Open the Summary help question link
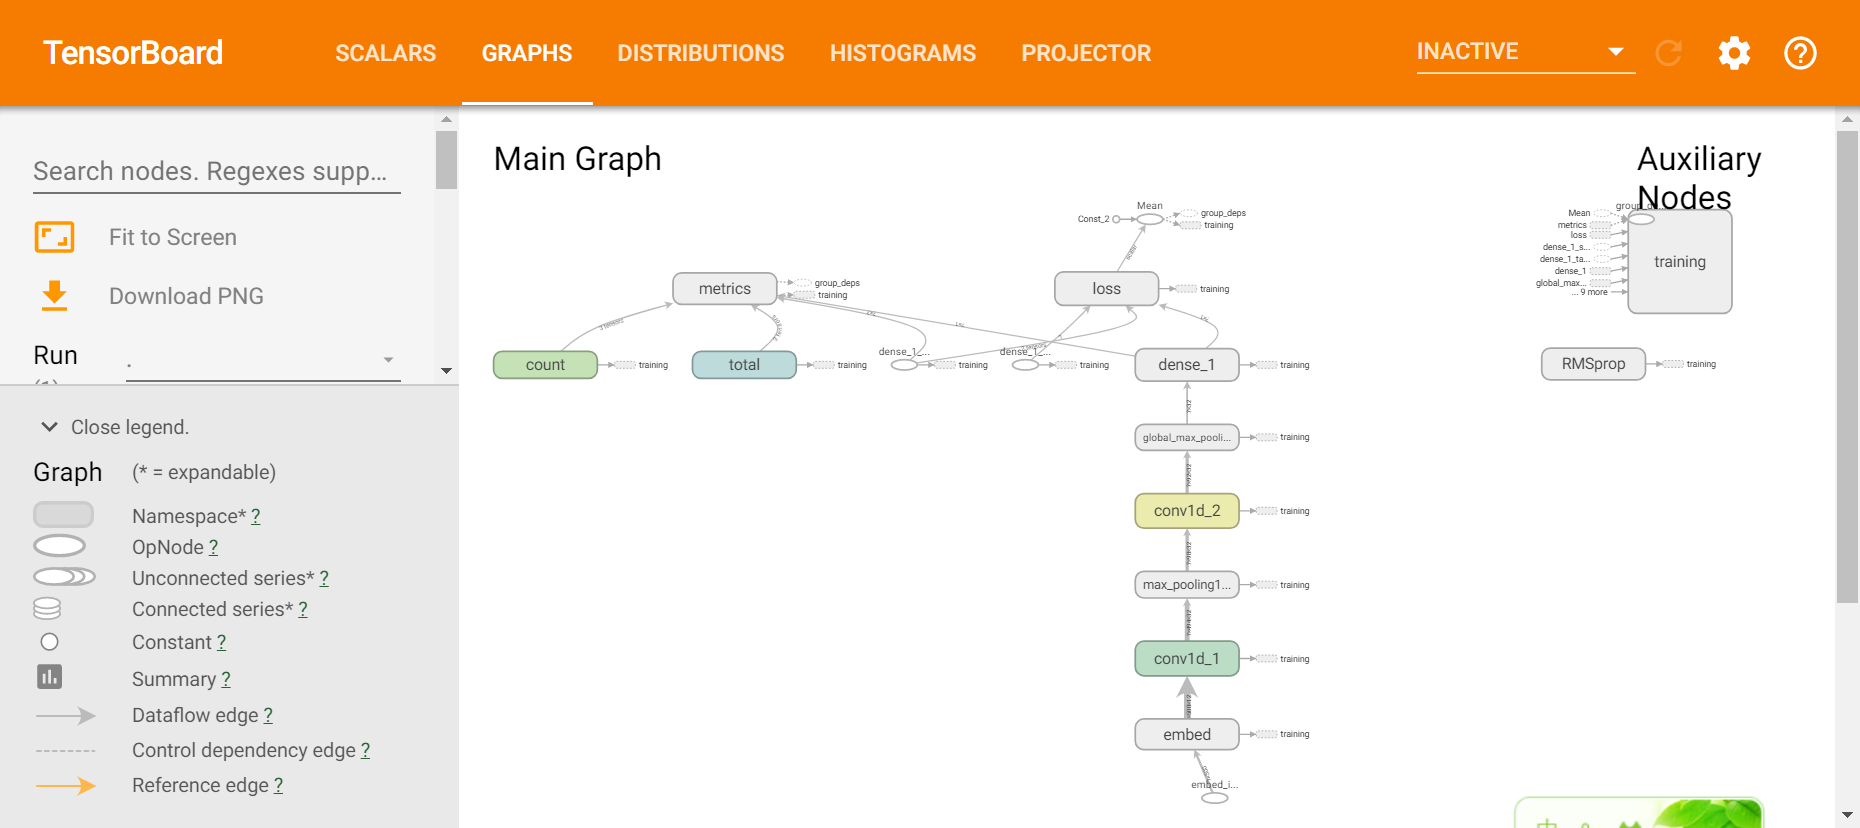The height and width of the screenshot is (828, 1860). point(226,679)
